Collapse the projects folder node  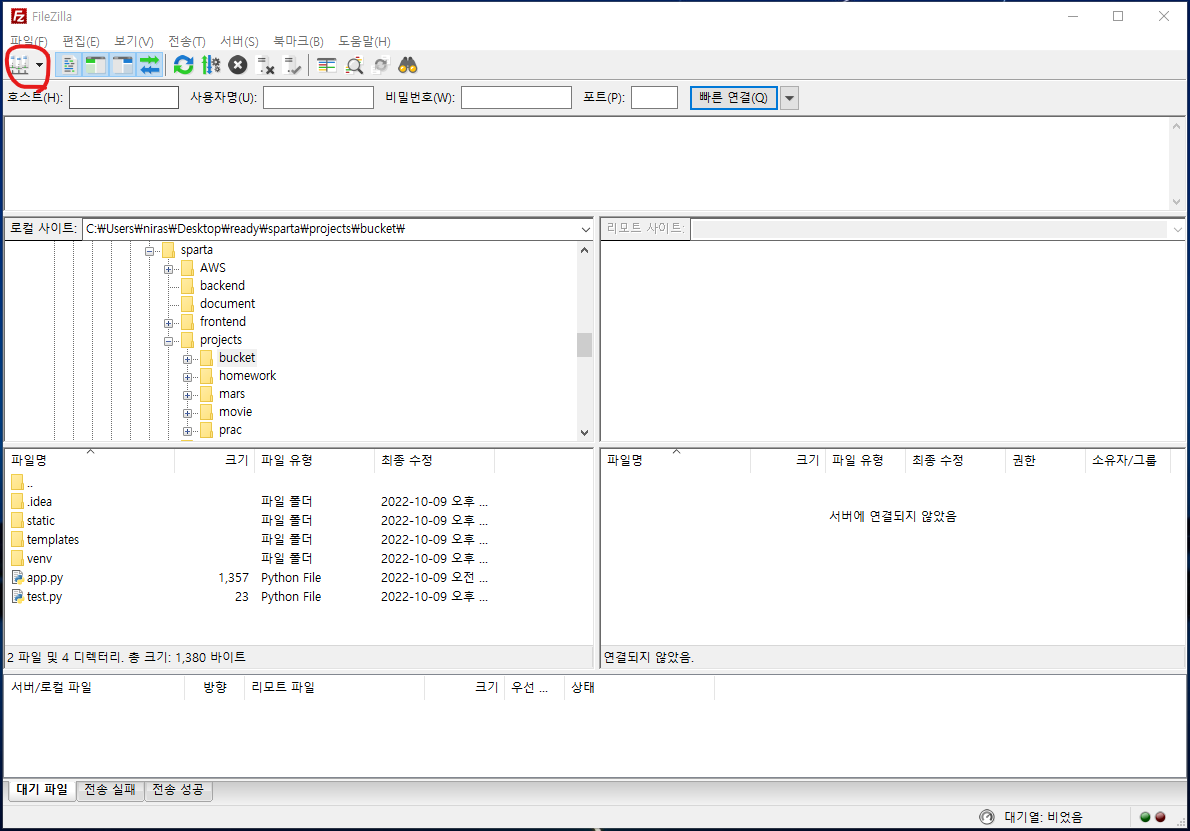[x=168, y=341]
